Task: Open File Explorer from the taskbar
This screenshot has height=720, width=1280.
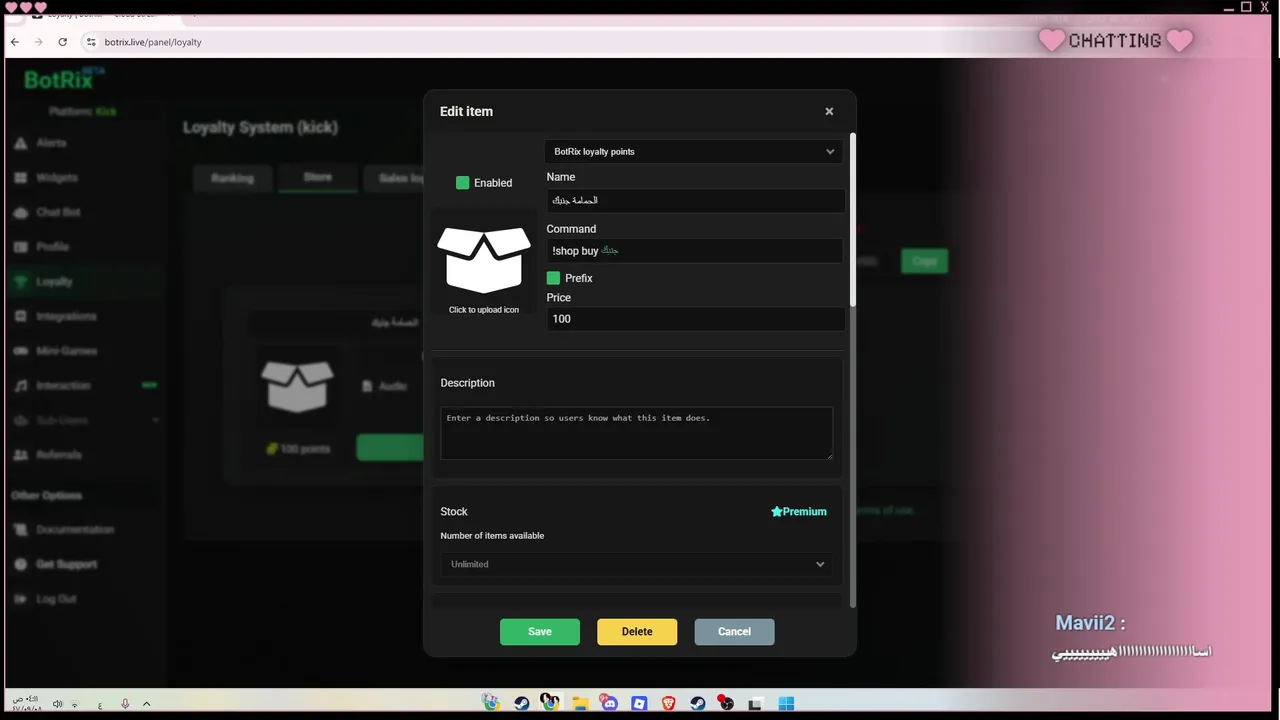Action: pos(580,703)
